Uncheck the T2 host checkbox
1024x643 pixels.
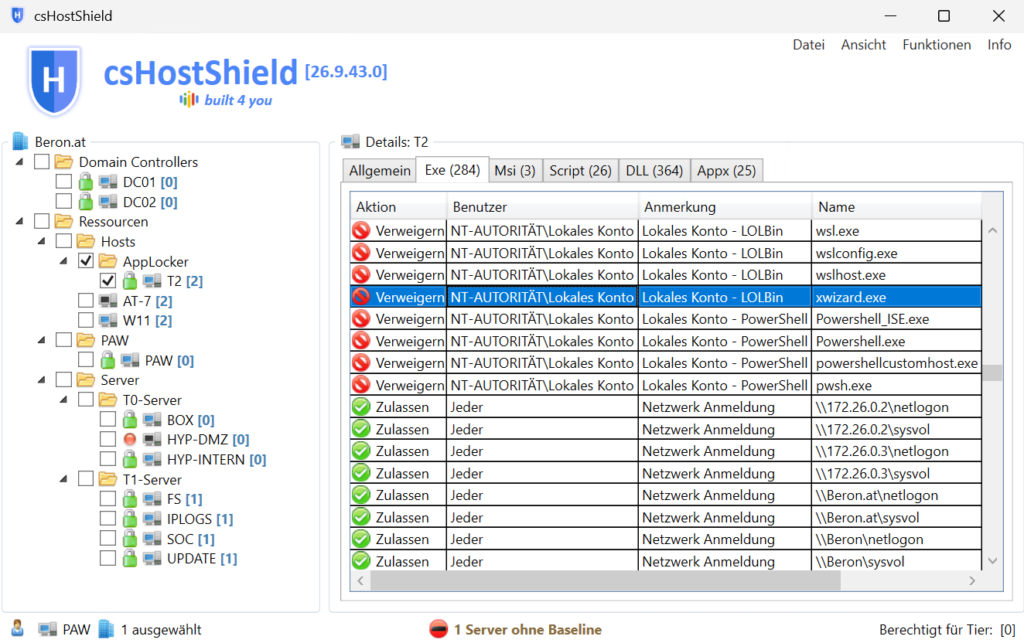click(x=108, y=281)
